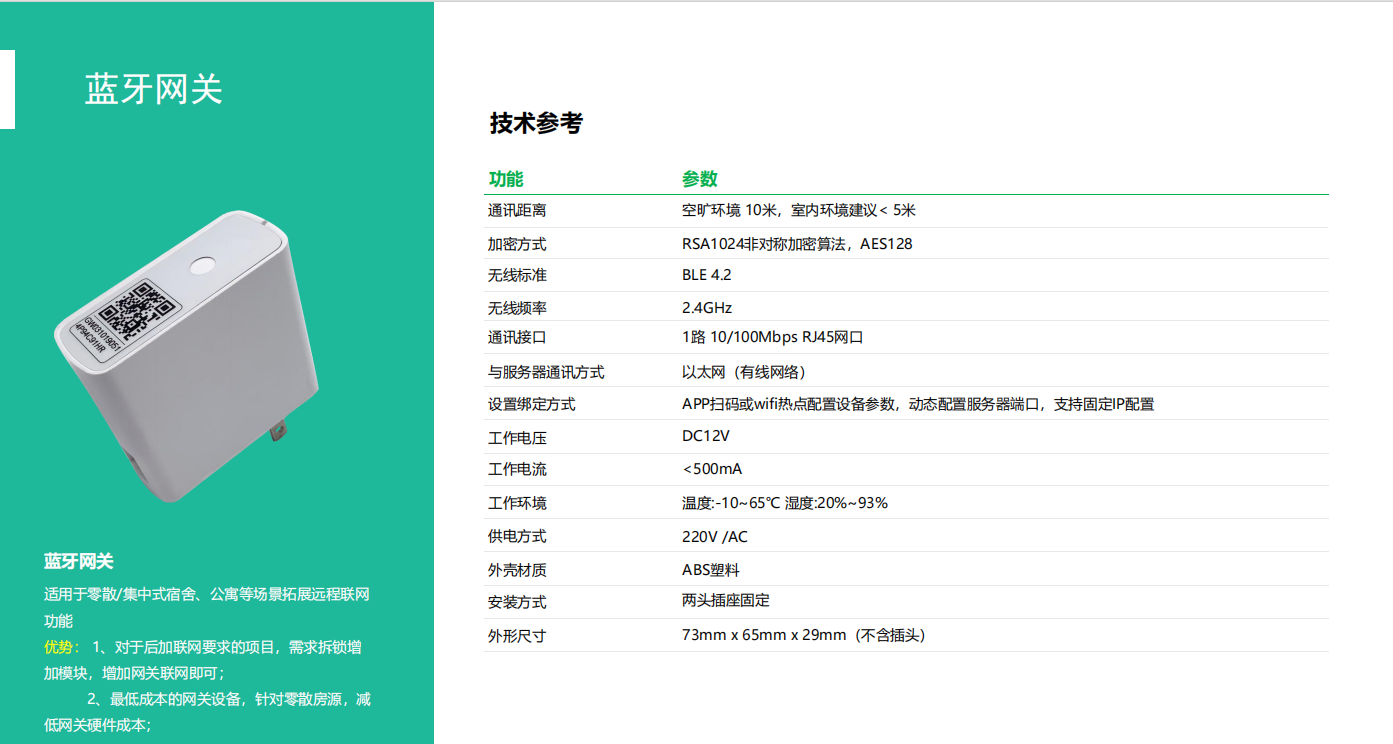Click the 设置绑定方式 row label

click(x=531, y=405)
